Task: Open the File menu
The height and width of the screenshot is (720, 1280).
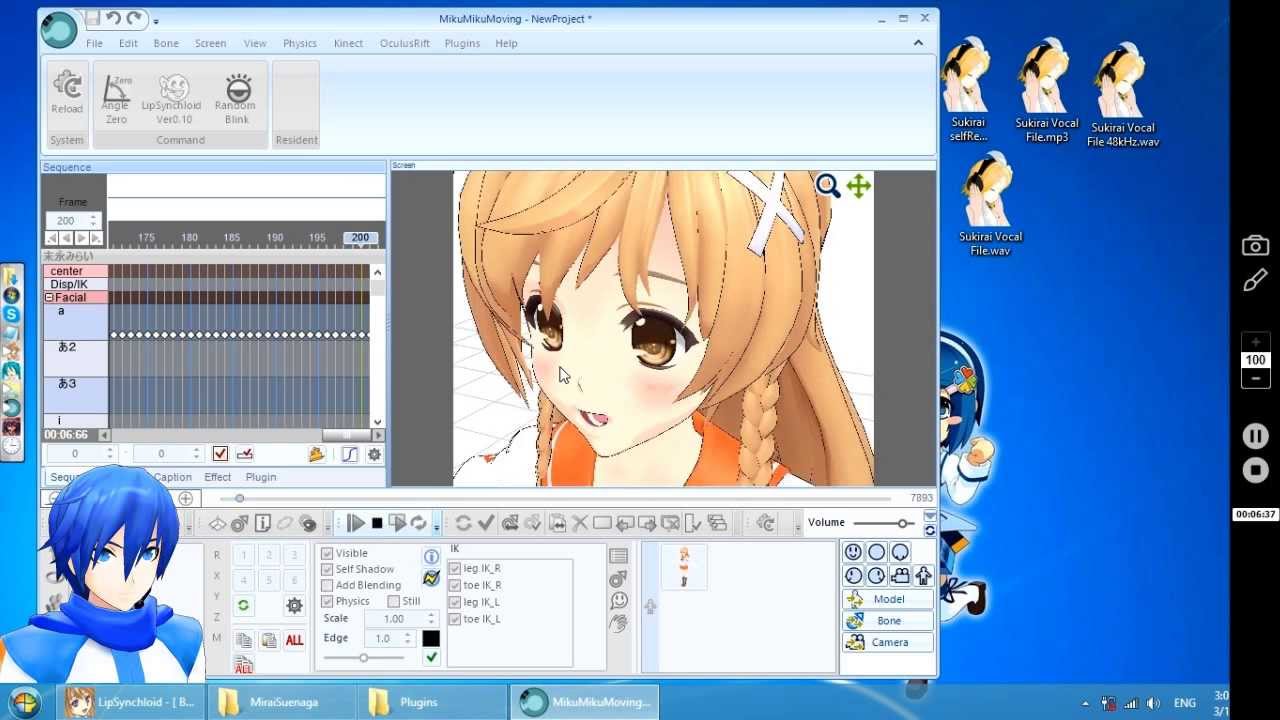Action: click(x=94, y=43)
